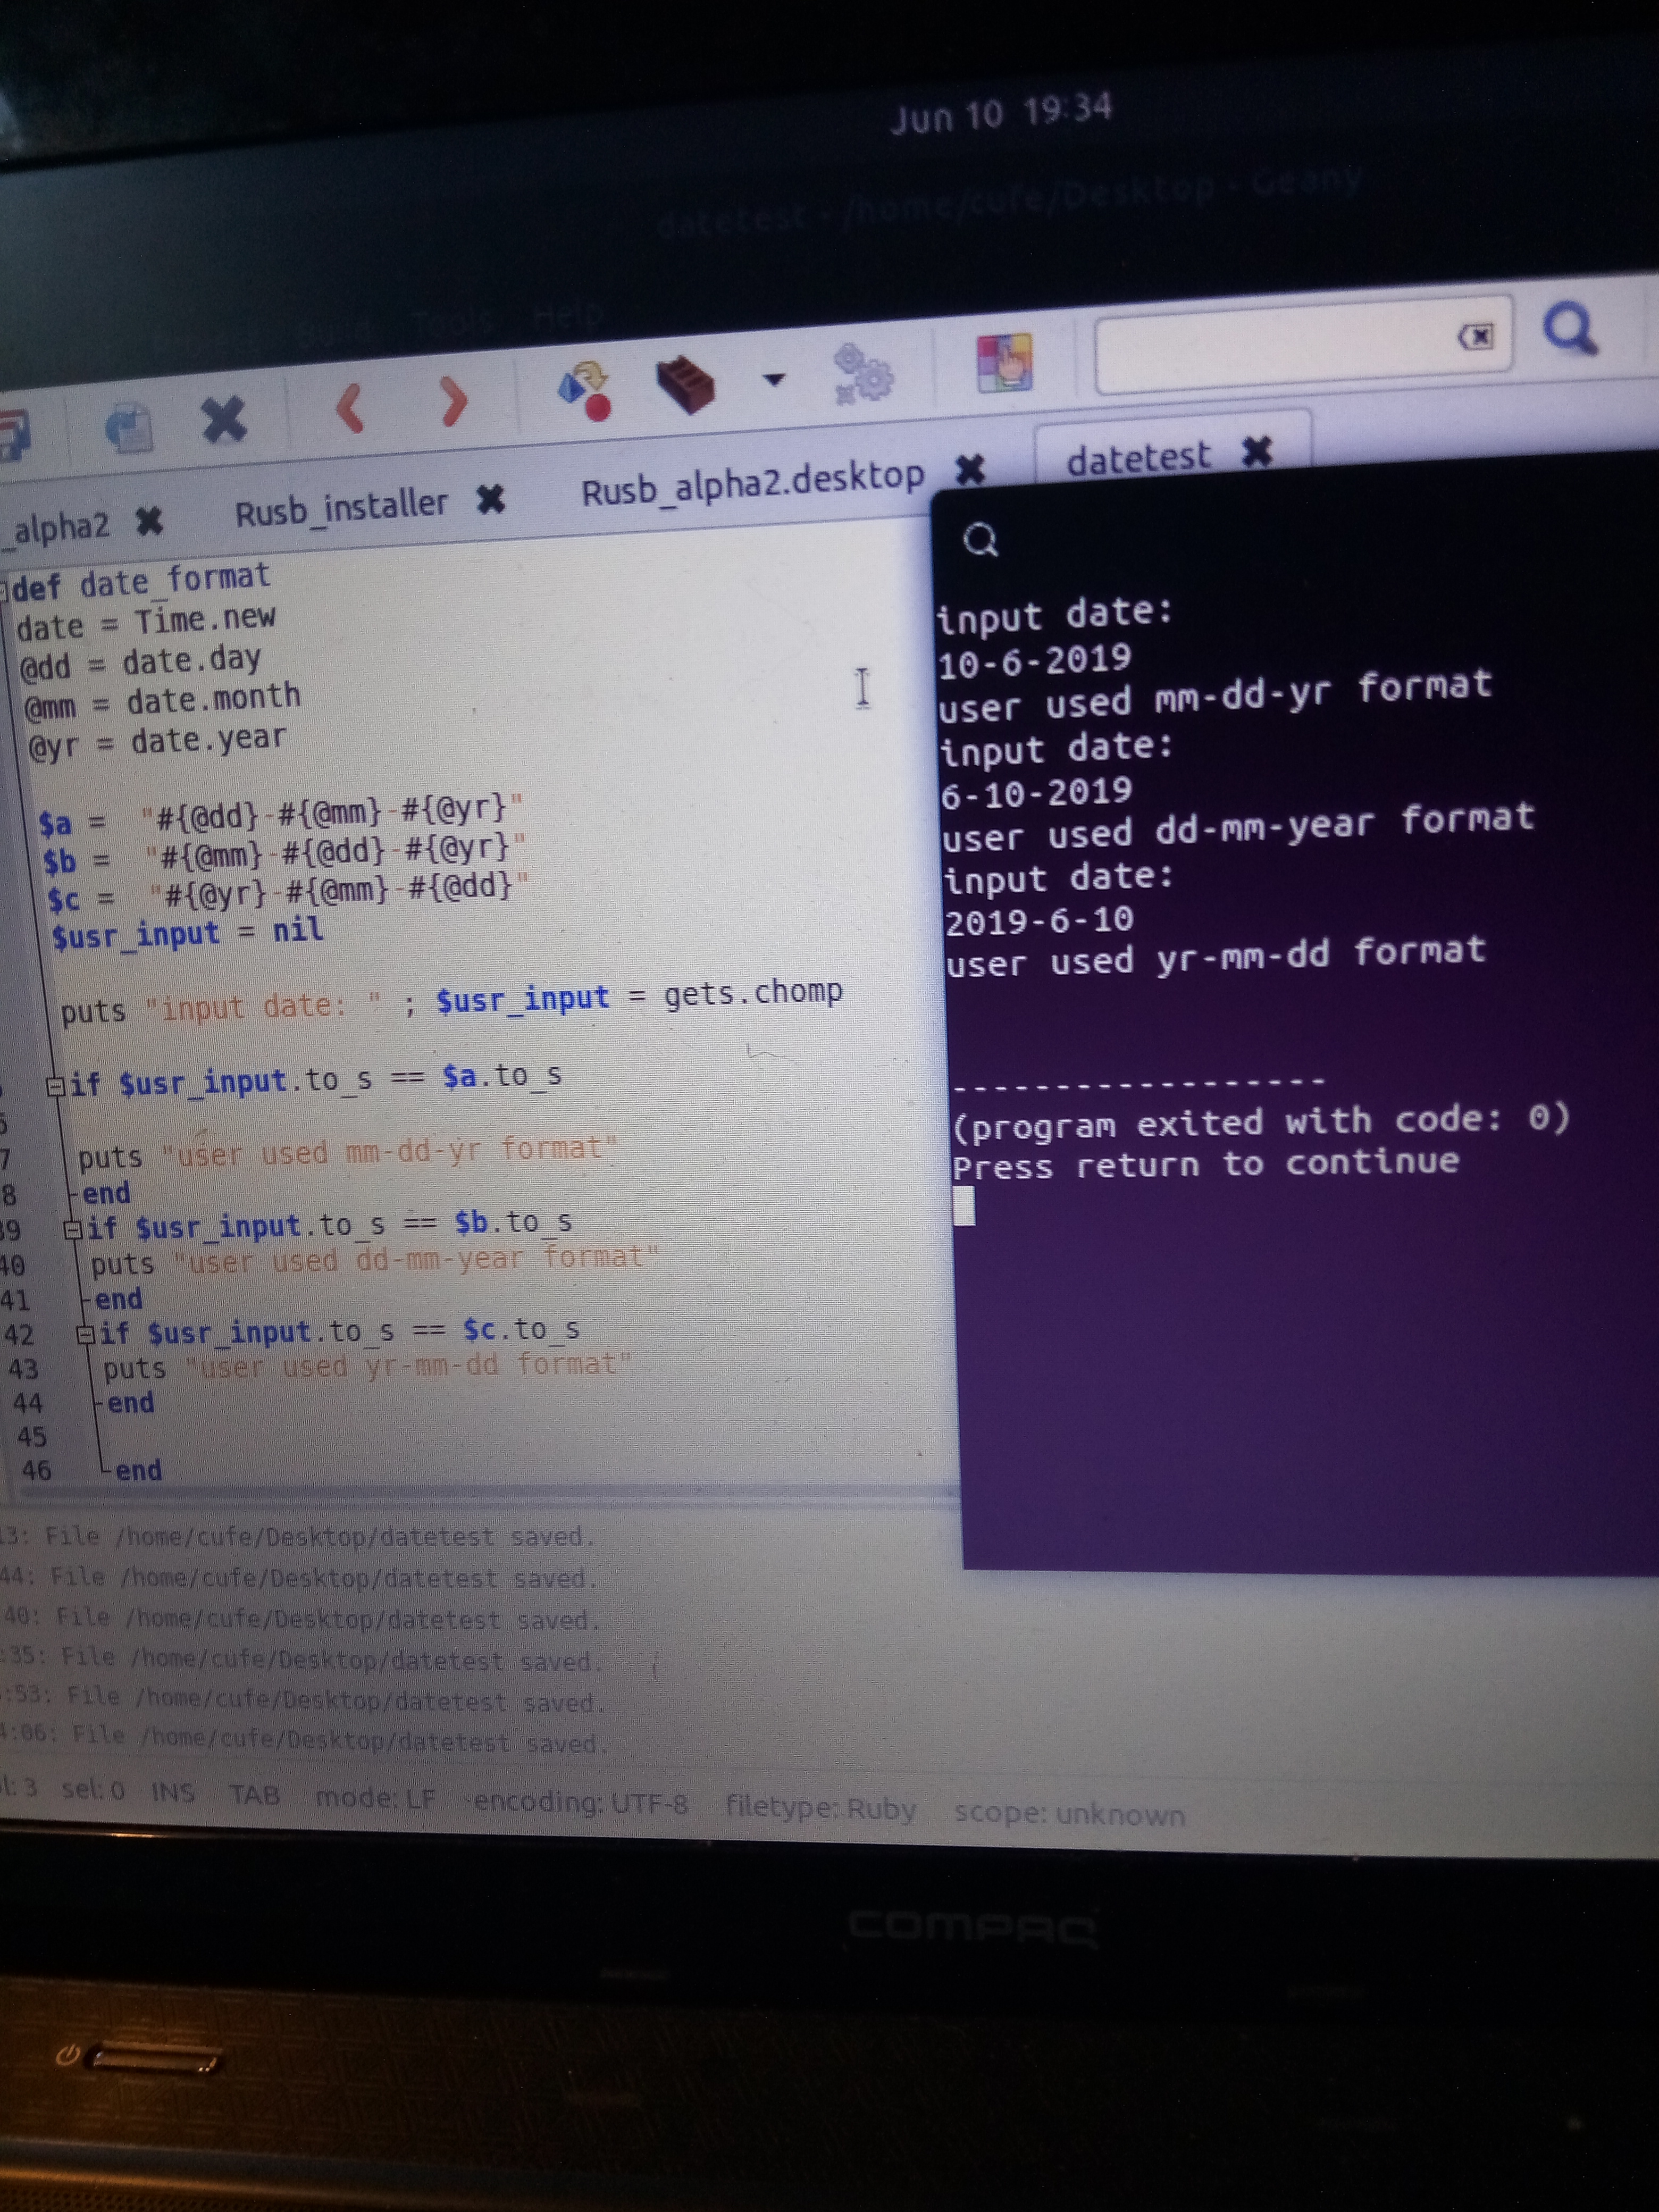Image resolution: width=1659 pixels, height=2212 pixels.
Task: Close the Rusb_installer tab
Action: point(490,498)
